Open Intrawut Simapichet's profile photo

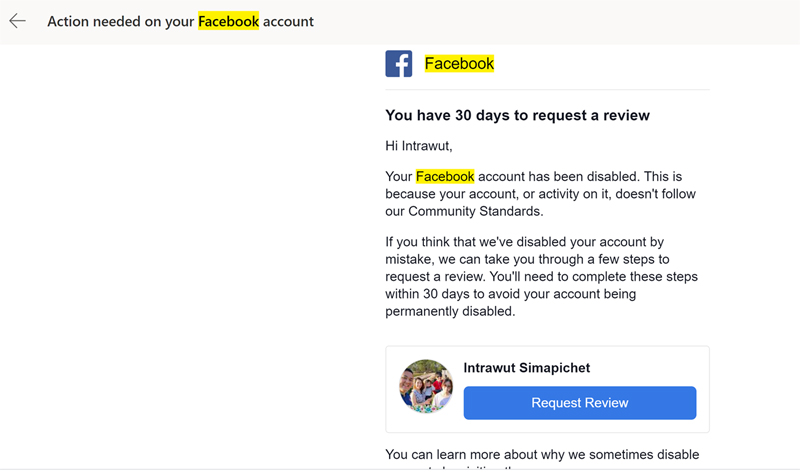point(426,386)
